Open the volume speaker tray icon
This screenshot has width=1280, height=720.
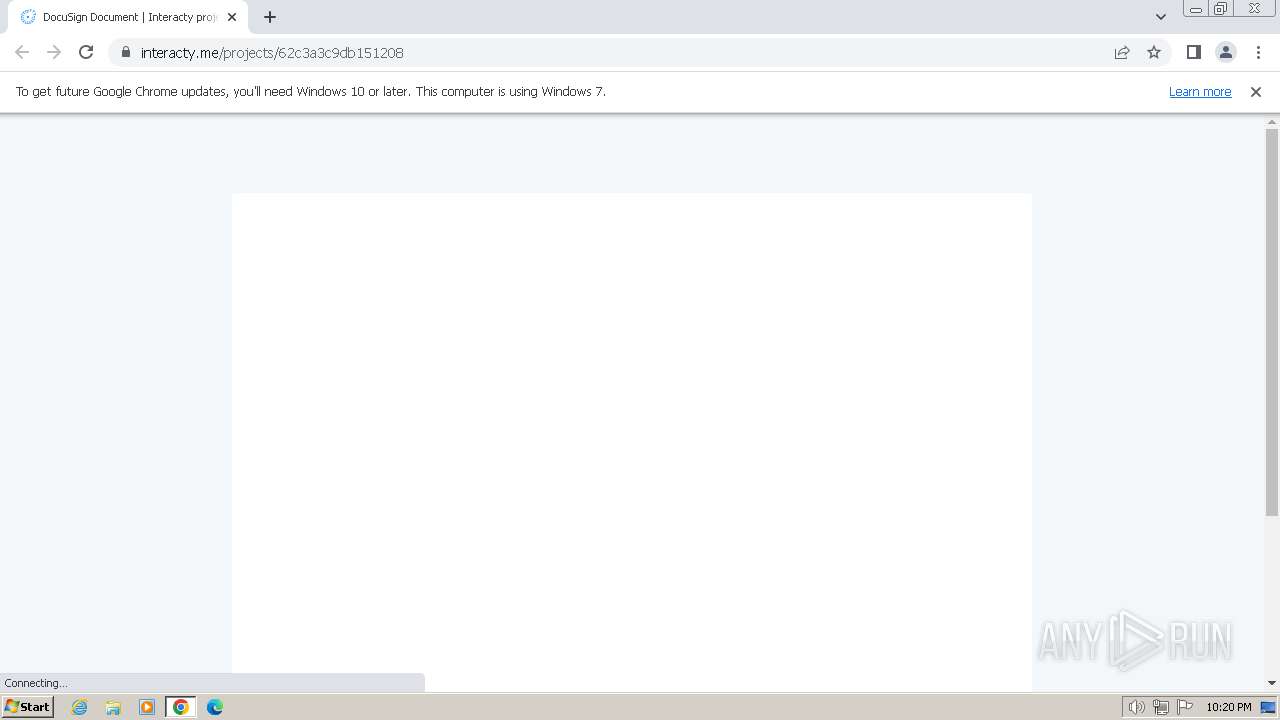(x=1136, y=707)
